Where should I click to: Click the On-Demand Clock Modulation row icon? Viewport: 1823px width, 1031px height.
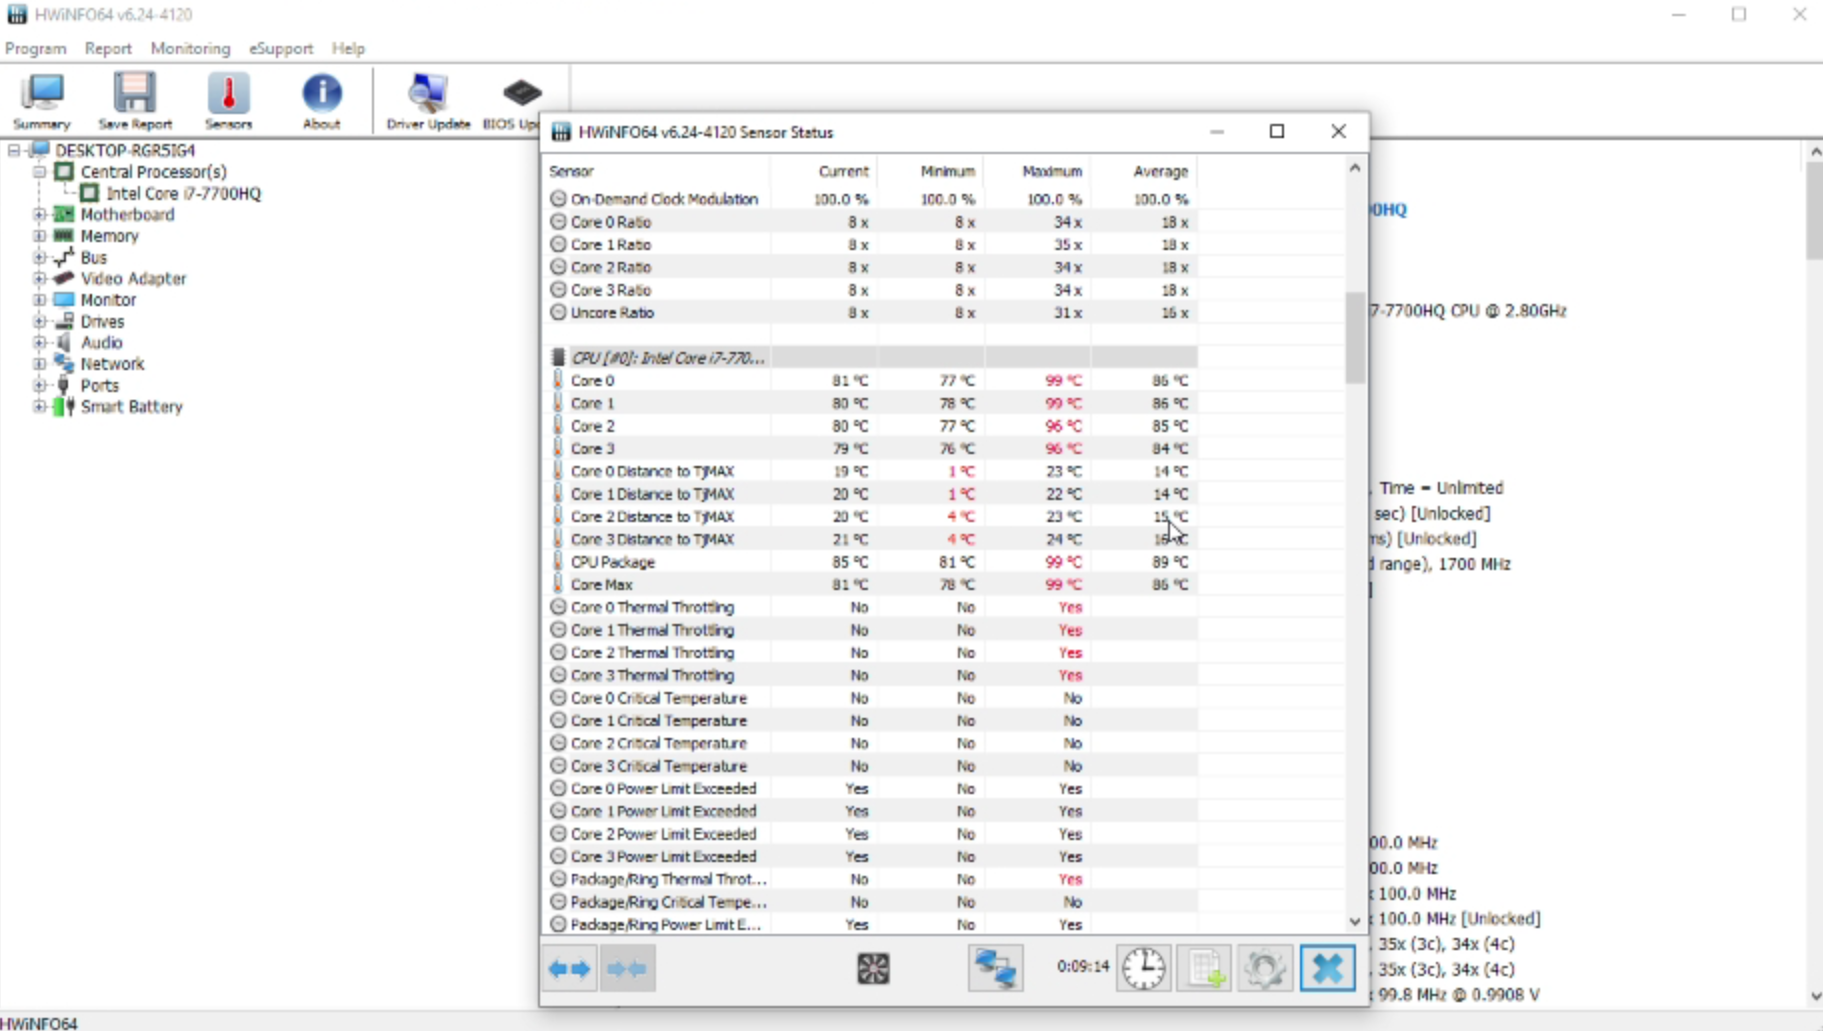558,199
